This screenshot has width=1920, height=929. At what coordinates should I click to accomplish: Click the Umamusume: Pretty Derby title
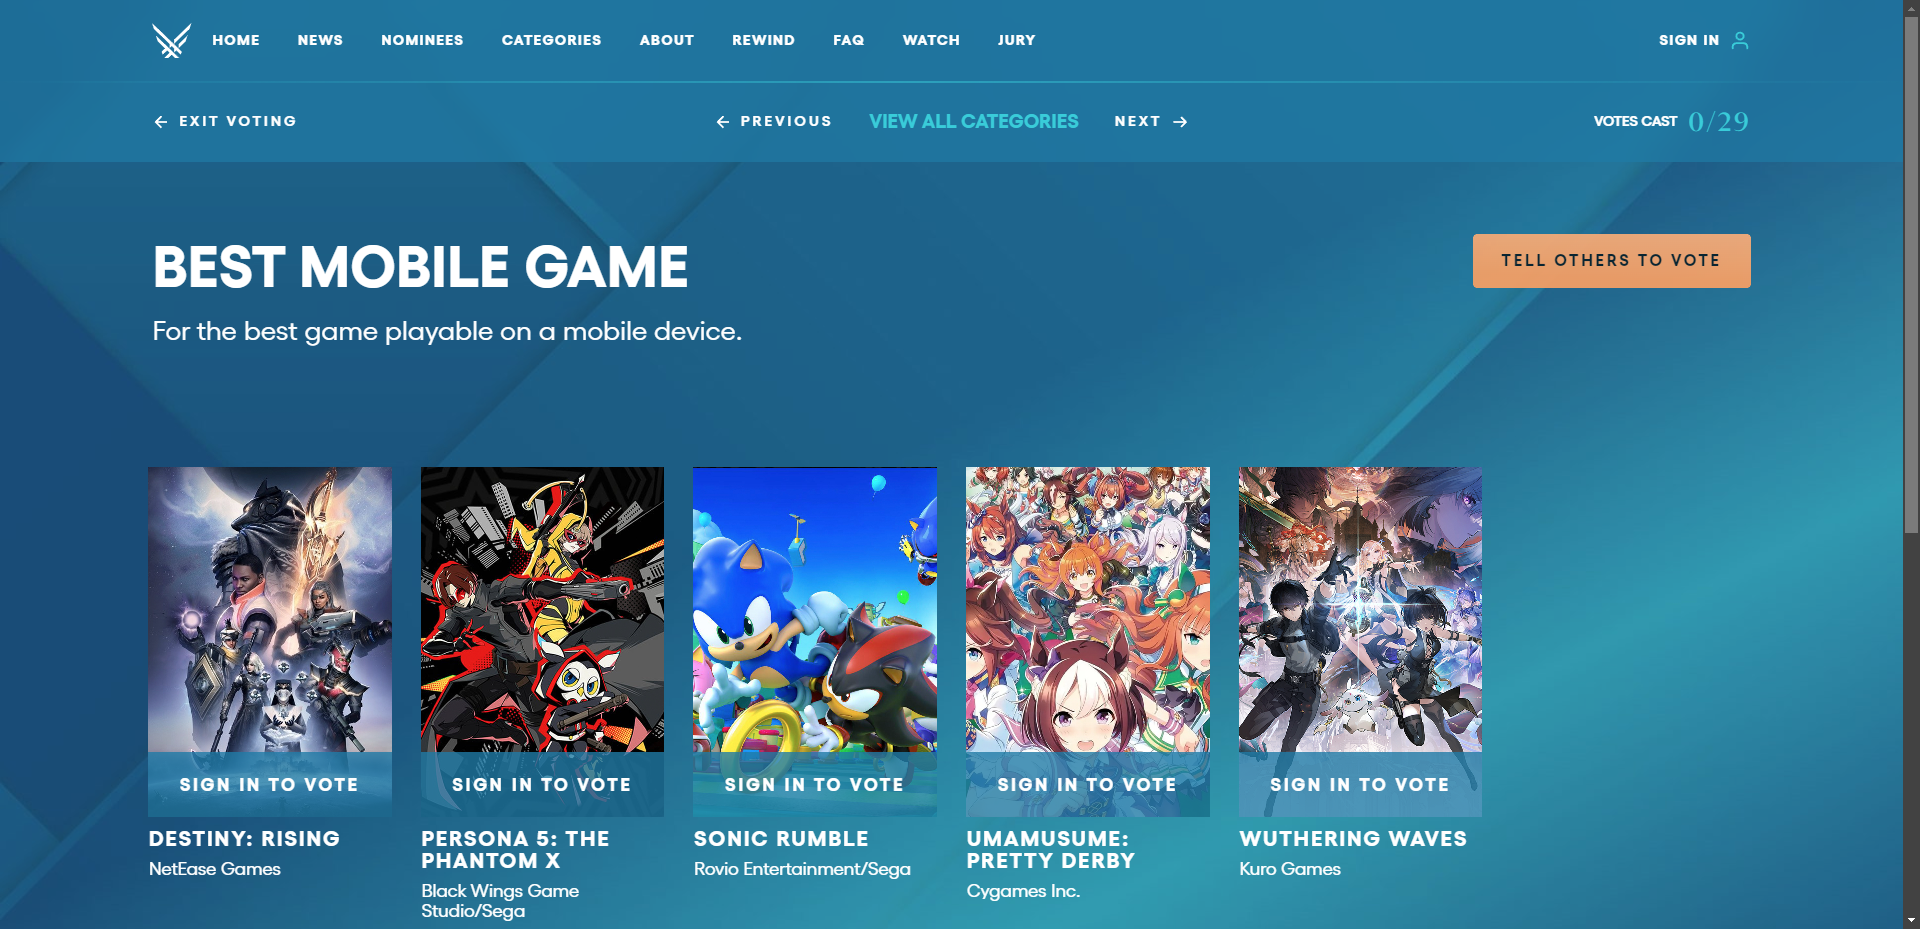(x=1051, y=850)
